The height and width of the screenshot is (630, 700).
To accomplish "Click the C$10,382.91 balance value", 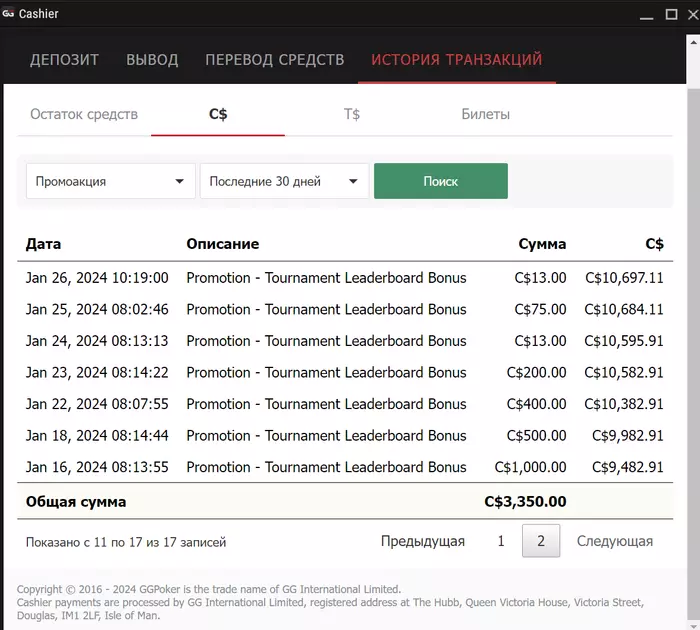I will 624,404.
